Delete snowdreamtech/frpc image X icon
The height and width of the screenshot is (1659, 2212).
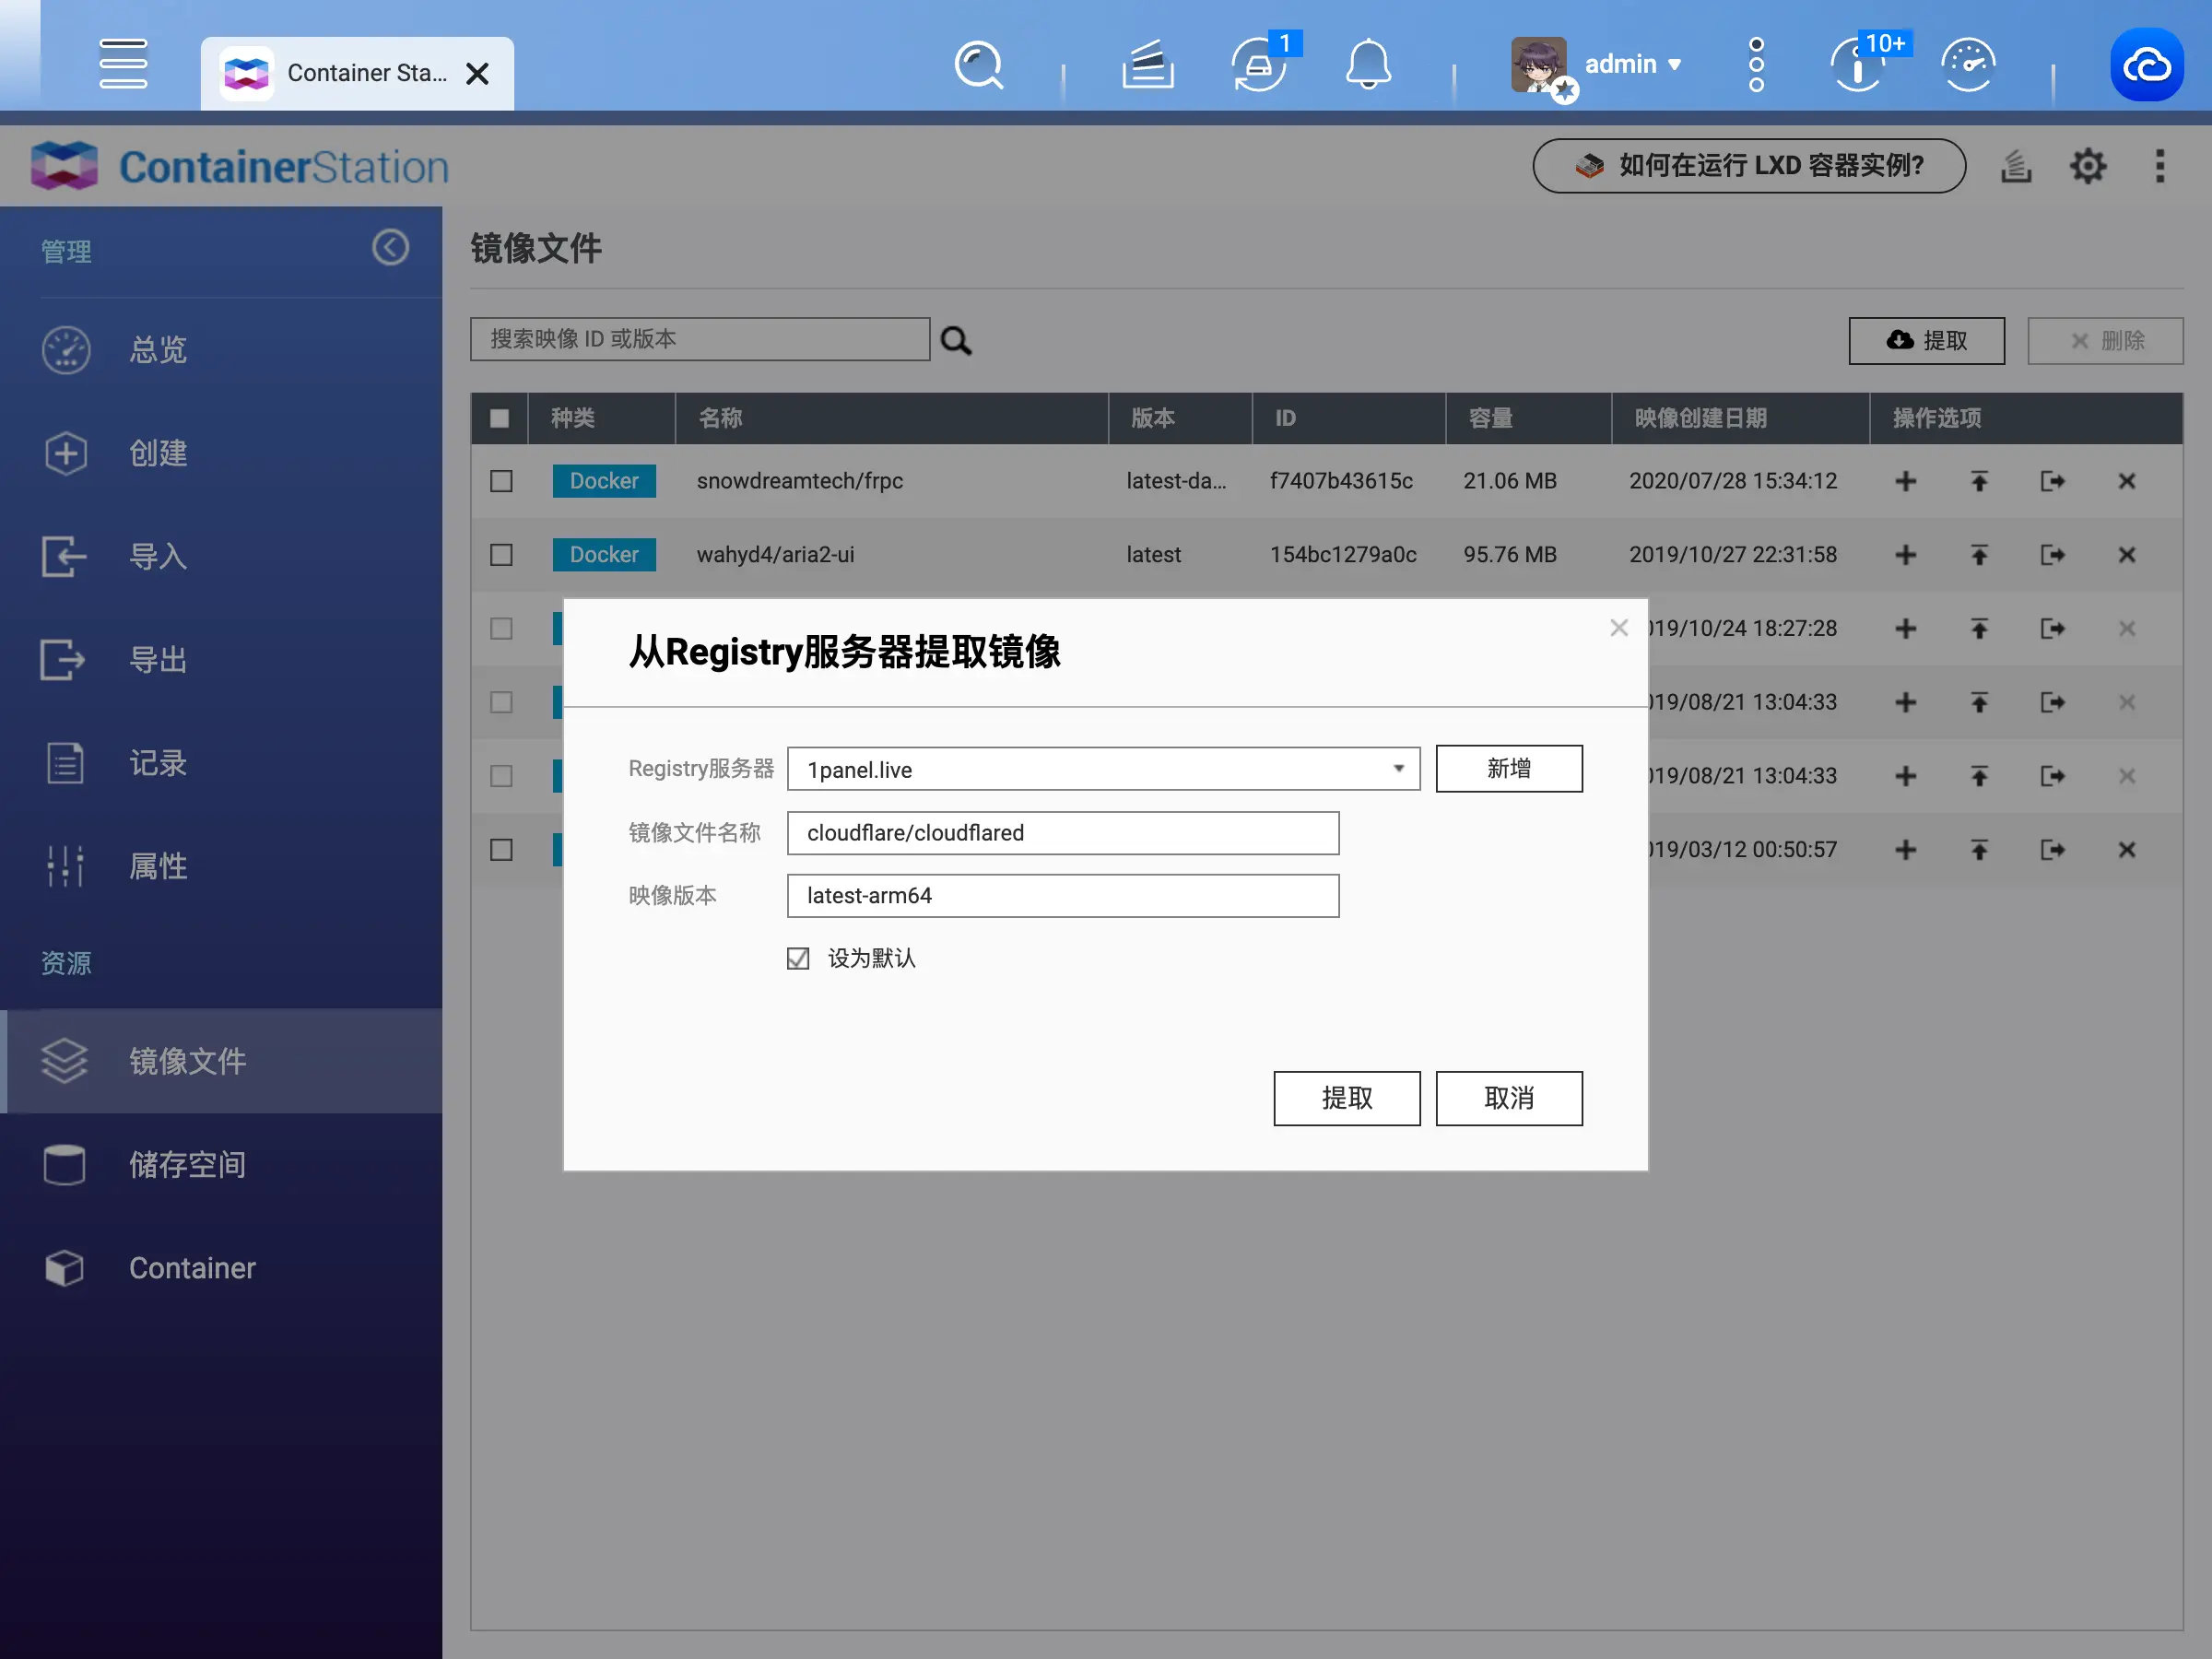(x=2127, y=481)
